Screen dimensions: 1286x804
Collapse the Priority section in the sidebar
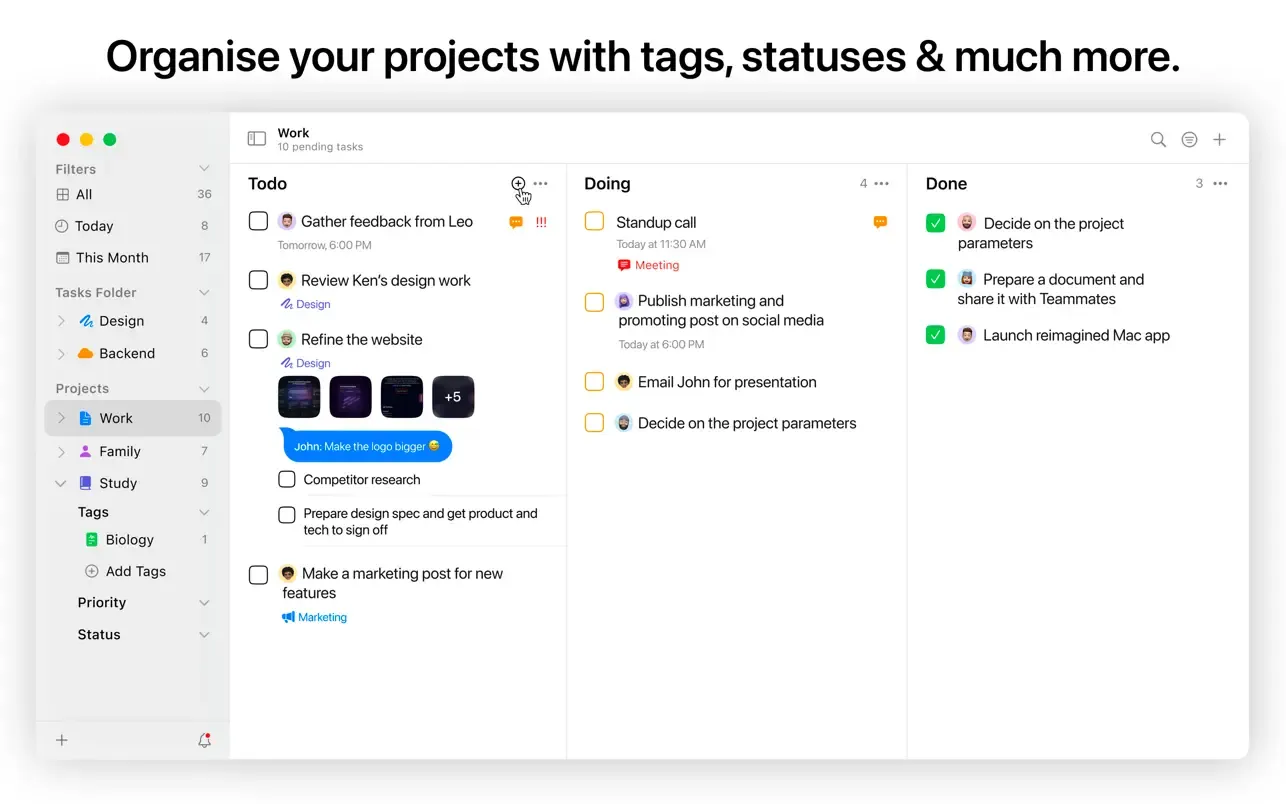[x=204, y=602]
